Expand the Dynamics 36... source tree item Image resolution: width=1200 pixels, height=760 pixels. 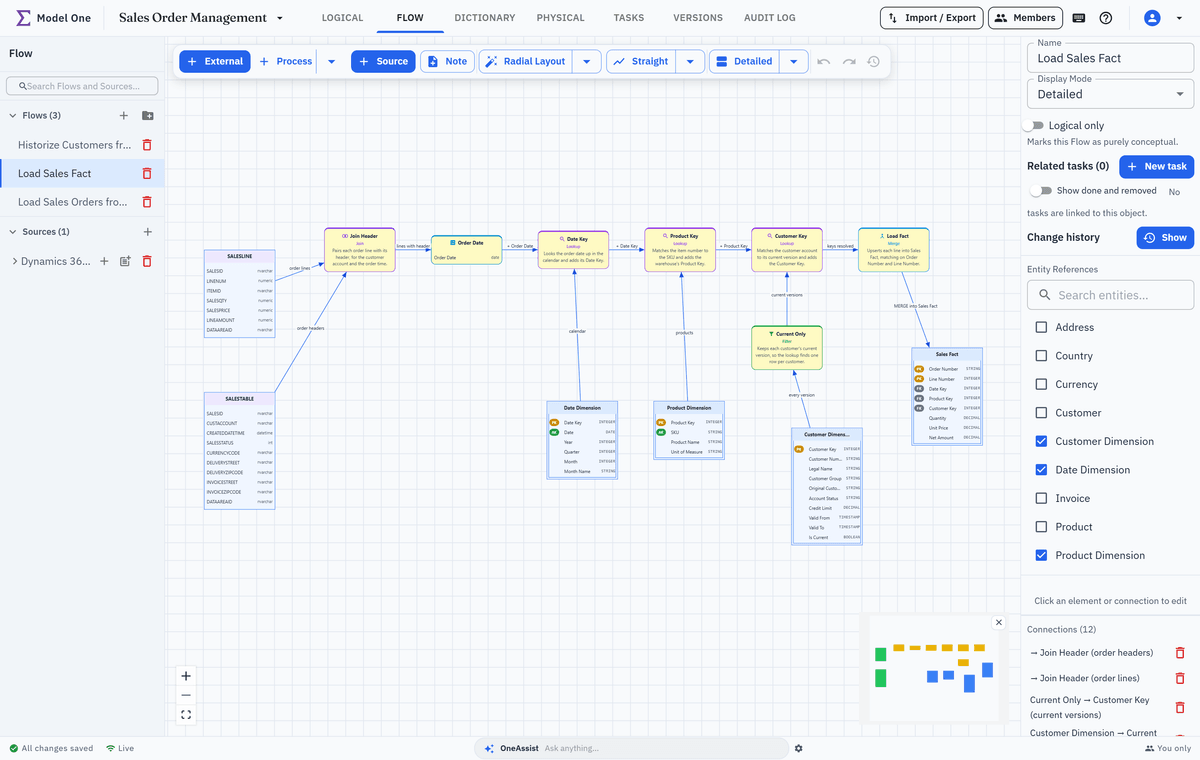pos(14,261)
